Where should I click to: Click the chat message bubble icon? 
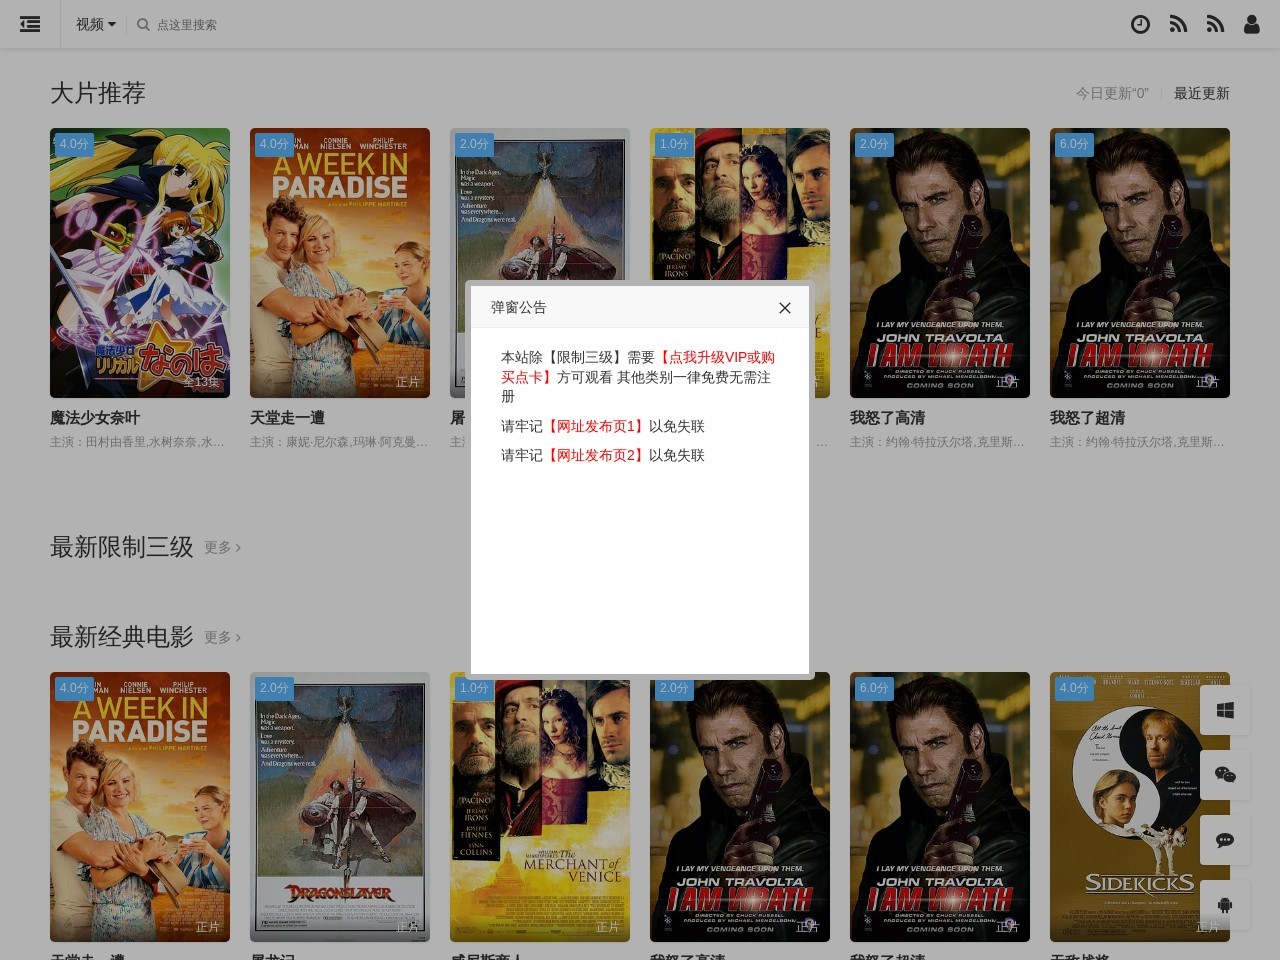(1225, 840)
